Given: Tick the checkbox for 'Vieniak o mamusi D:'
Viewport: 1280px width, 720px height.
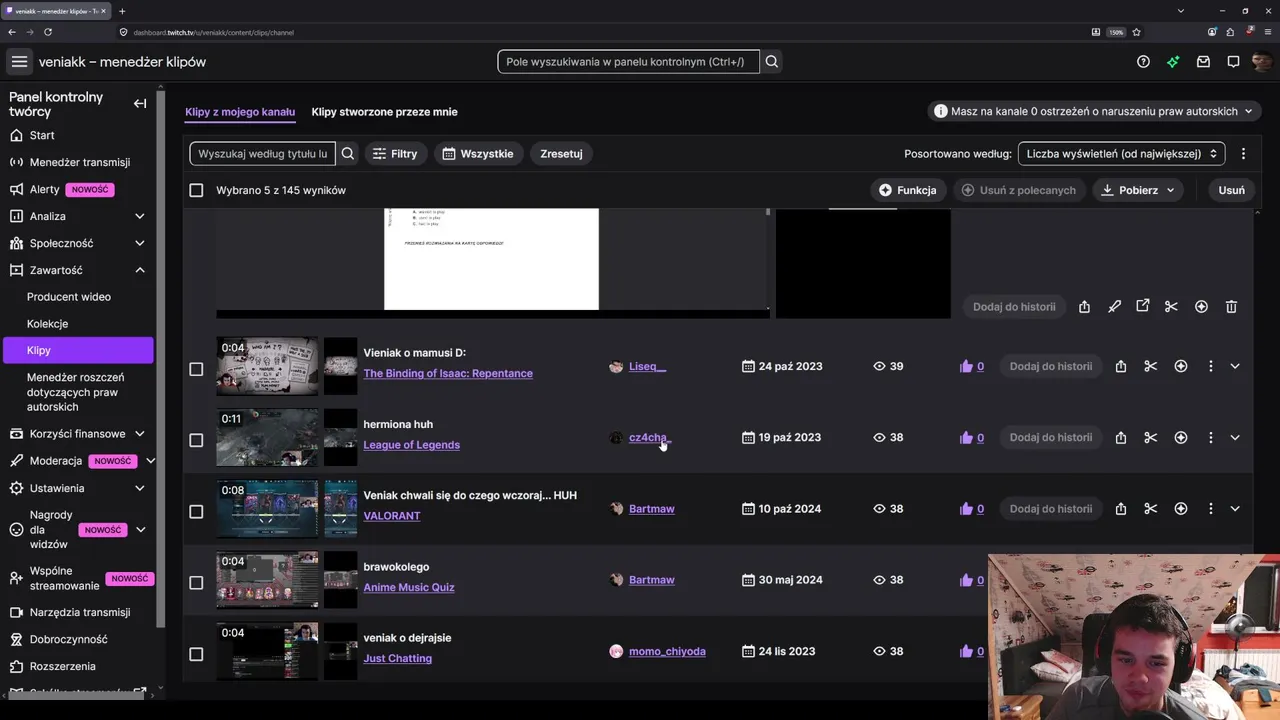Looking at the screenshot, I should click(x=196, y=369).
